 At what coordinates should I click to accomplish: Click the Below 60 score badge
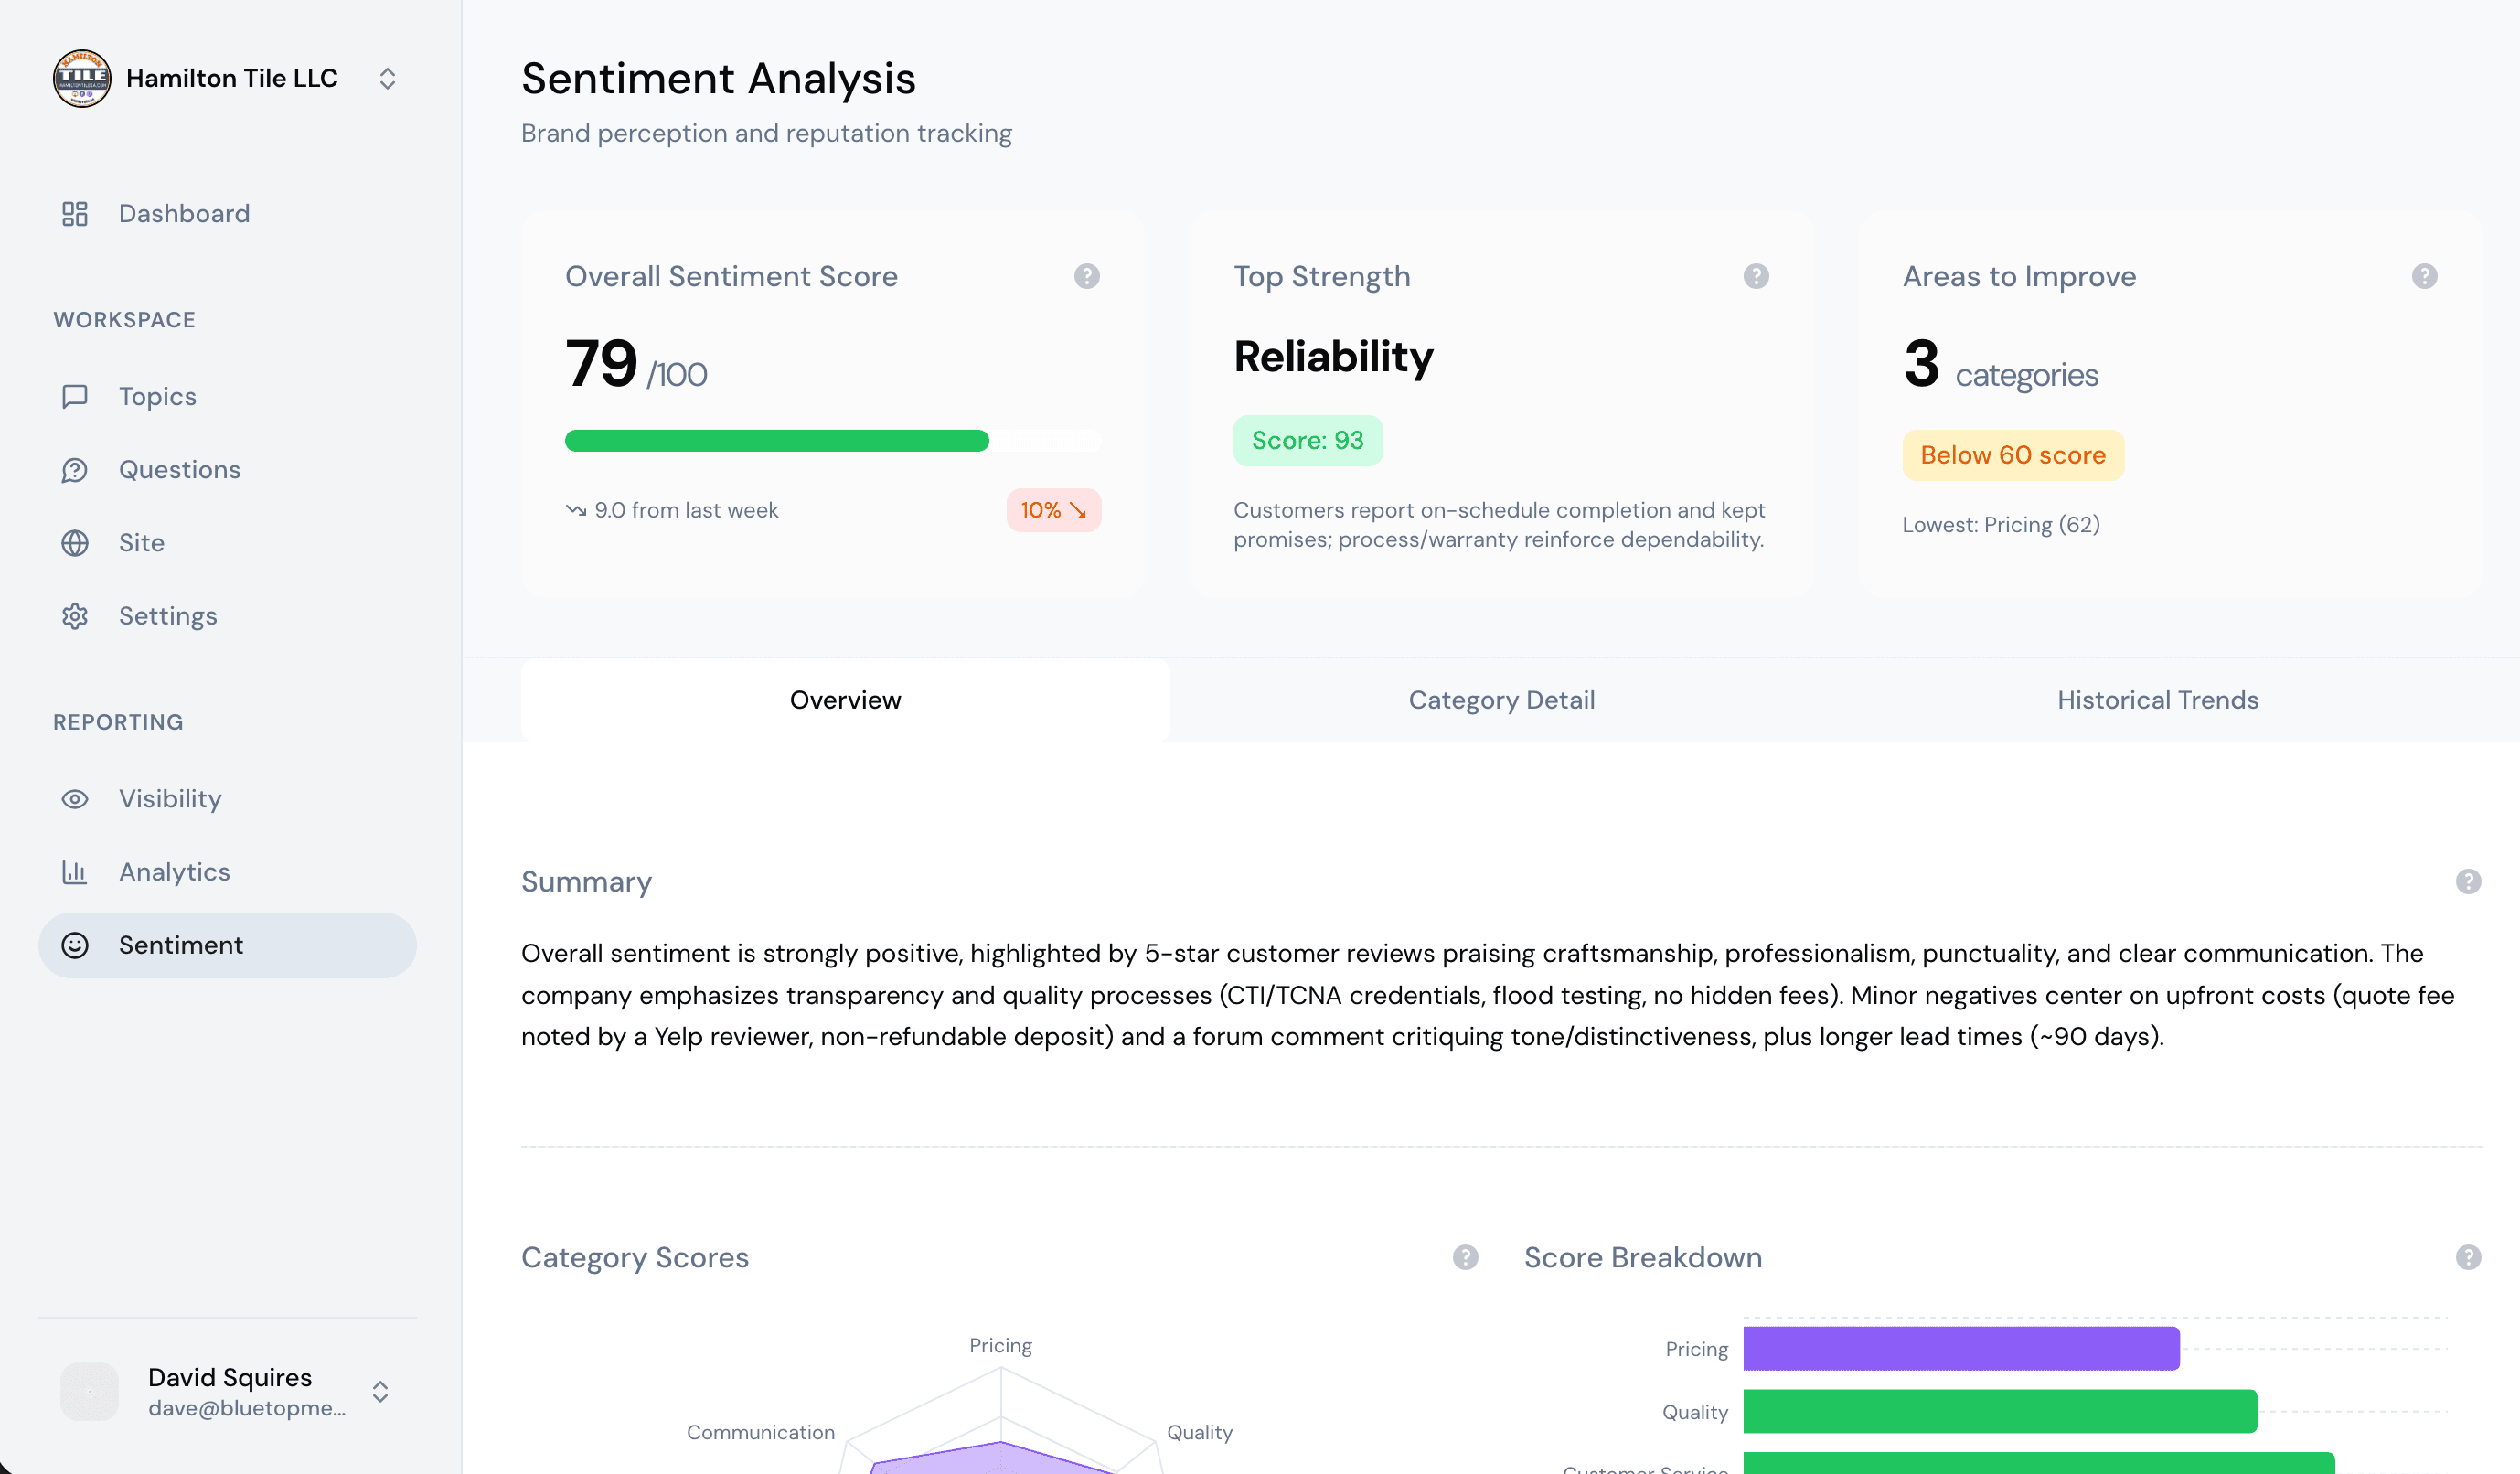point(2012,455)
